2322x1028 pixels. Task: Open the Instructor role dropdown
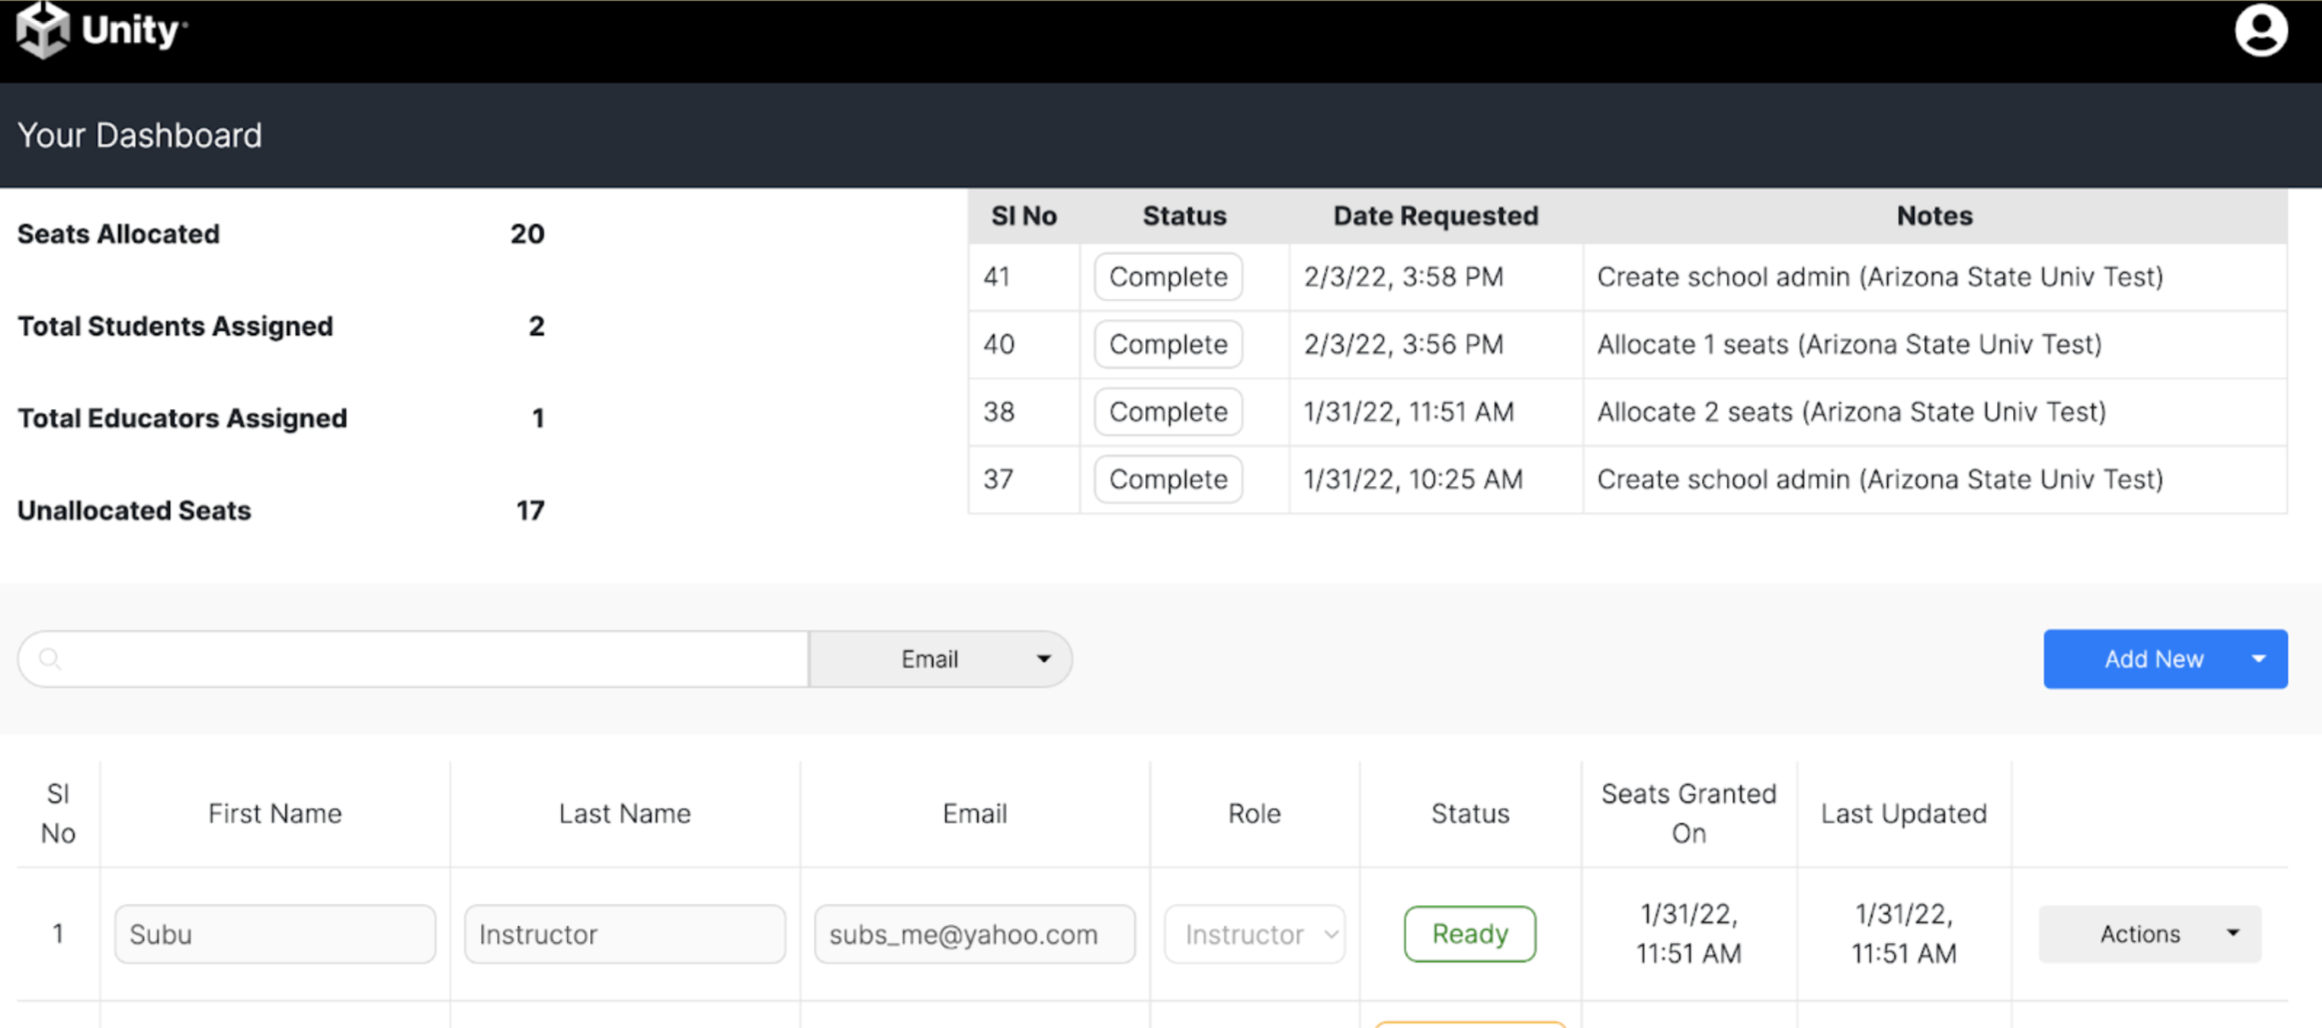pyautogui.click(x=1255, y=934)
